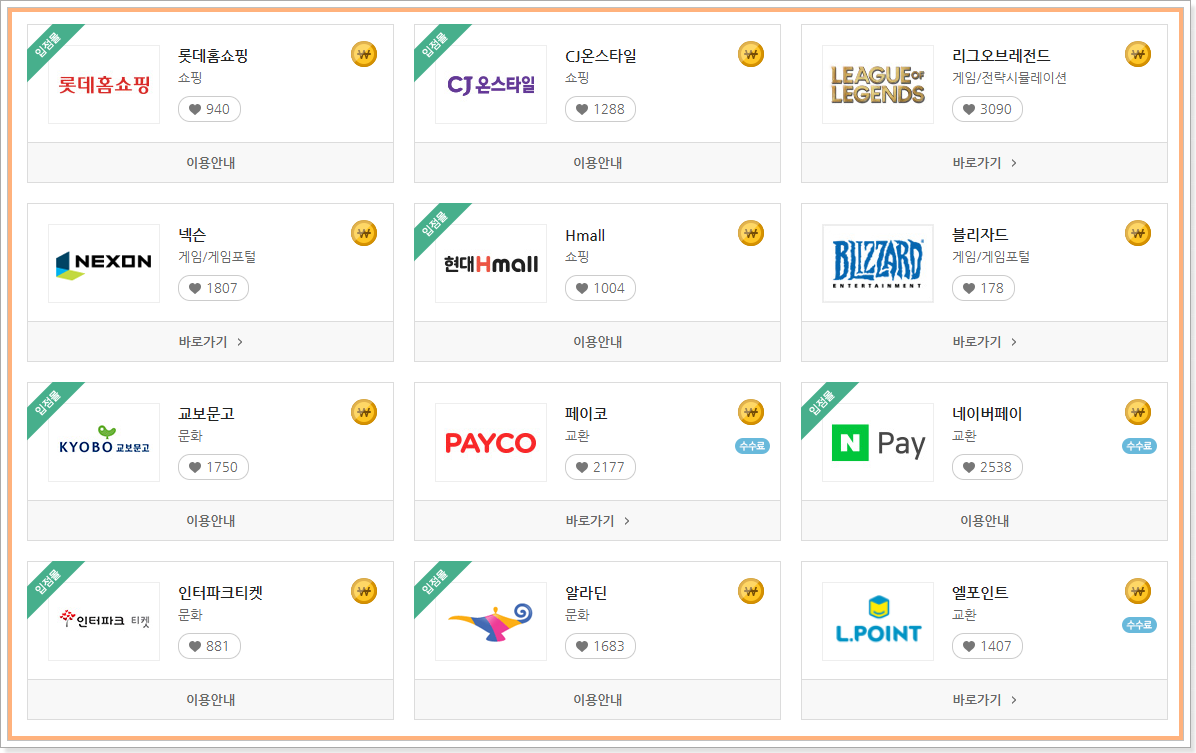1196x753 pixels.
Task: Click the 입점몰 ribbon on 알라딘 card
Action: point(434,582)
